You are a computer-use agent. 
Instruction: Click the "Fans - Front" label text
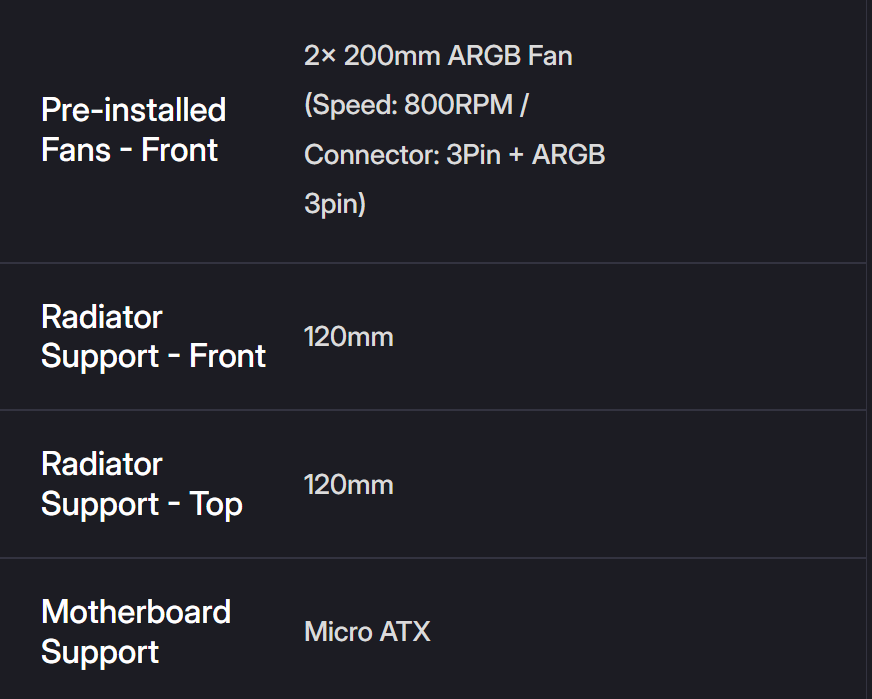129,150
